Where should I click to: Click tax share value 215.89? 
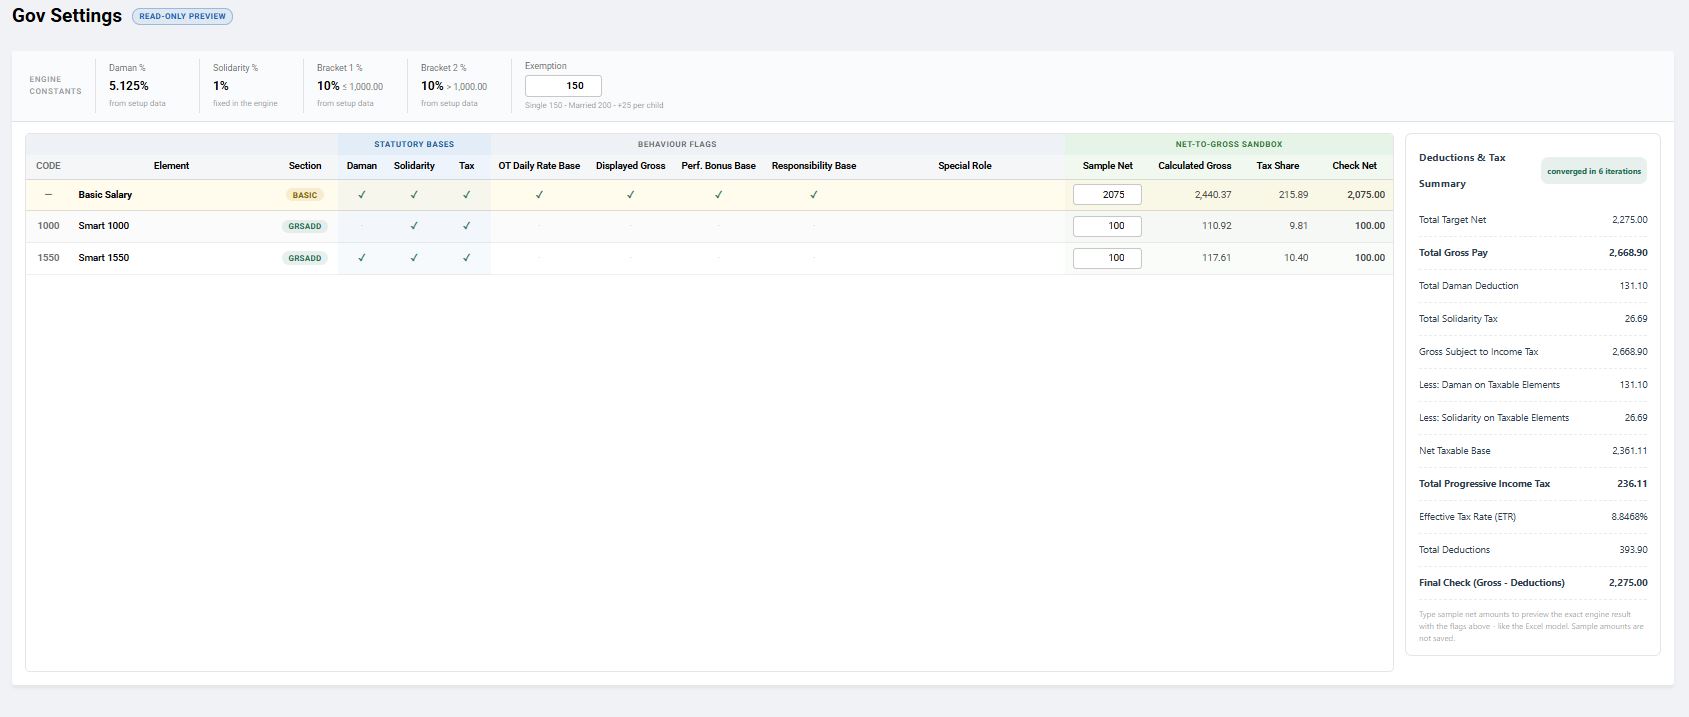(1293, 195)
